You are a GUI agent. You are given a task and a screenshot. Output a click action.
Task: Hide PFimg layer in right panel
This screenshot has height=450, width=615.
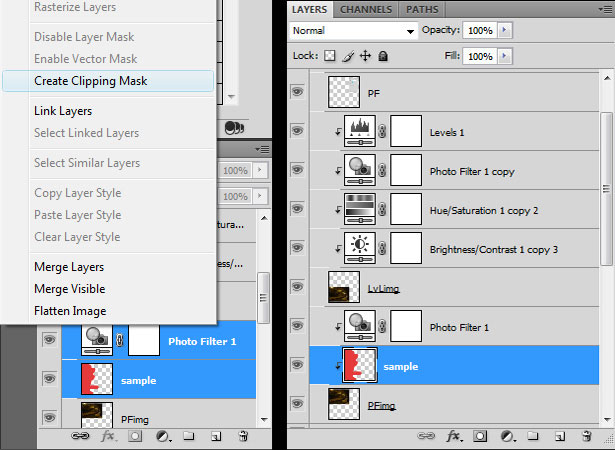pos(297,403)
